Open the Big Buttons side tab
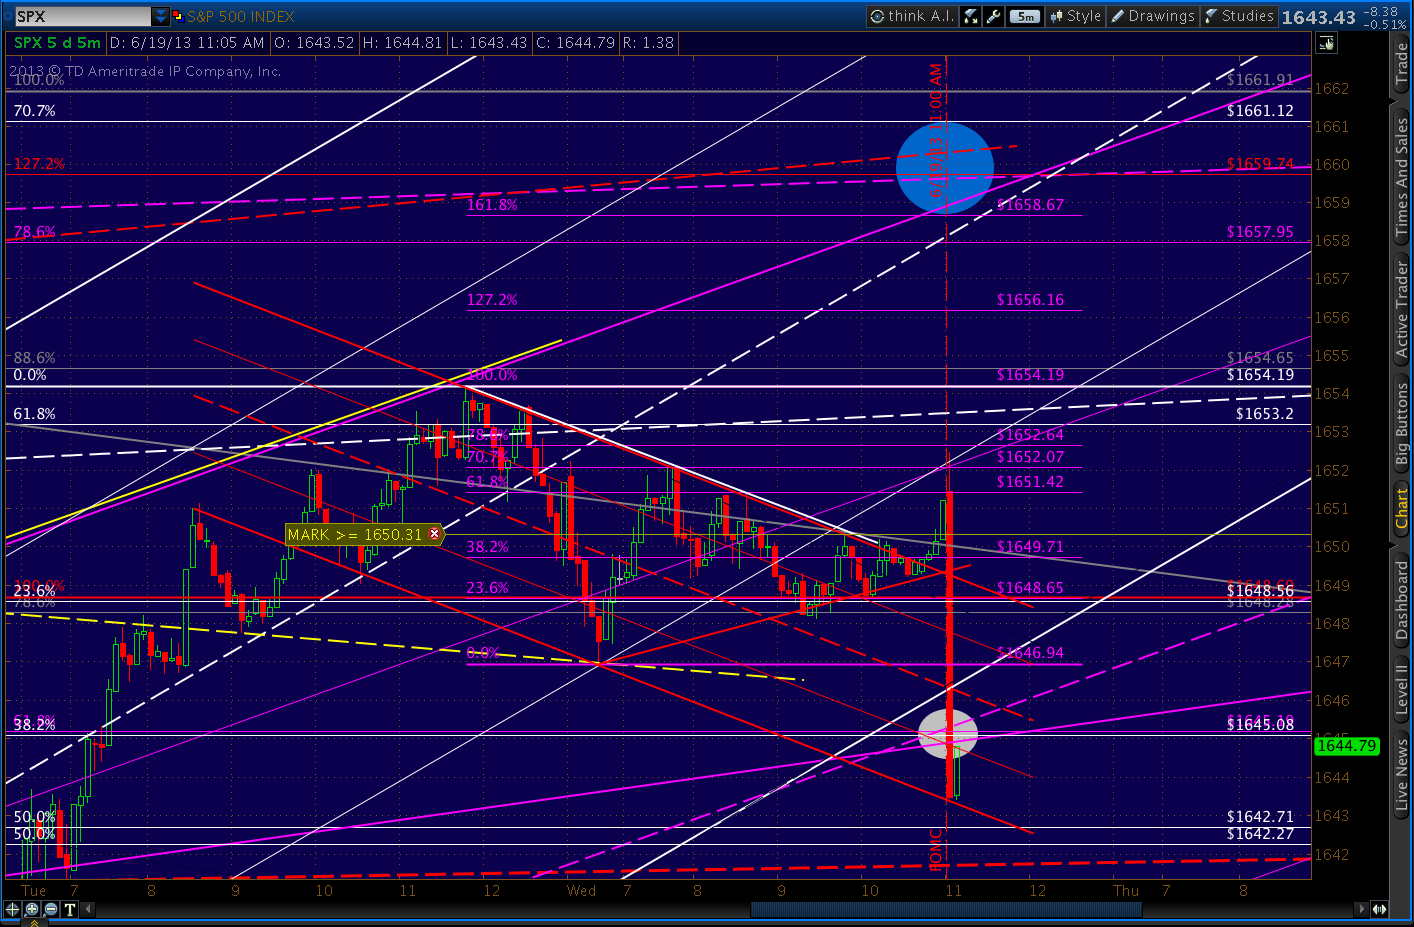This screenshot has height=927, width=1414. coord(1402,424)
